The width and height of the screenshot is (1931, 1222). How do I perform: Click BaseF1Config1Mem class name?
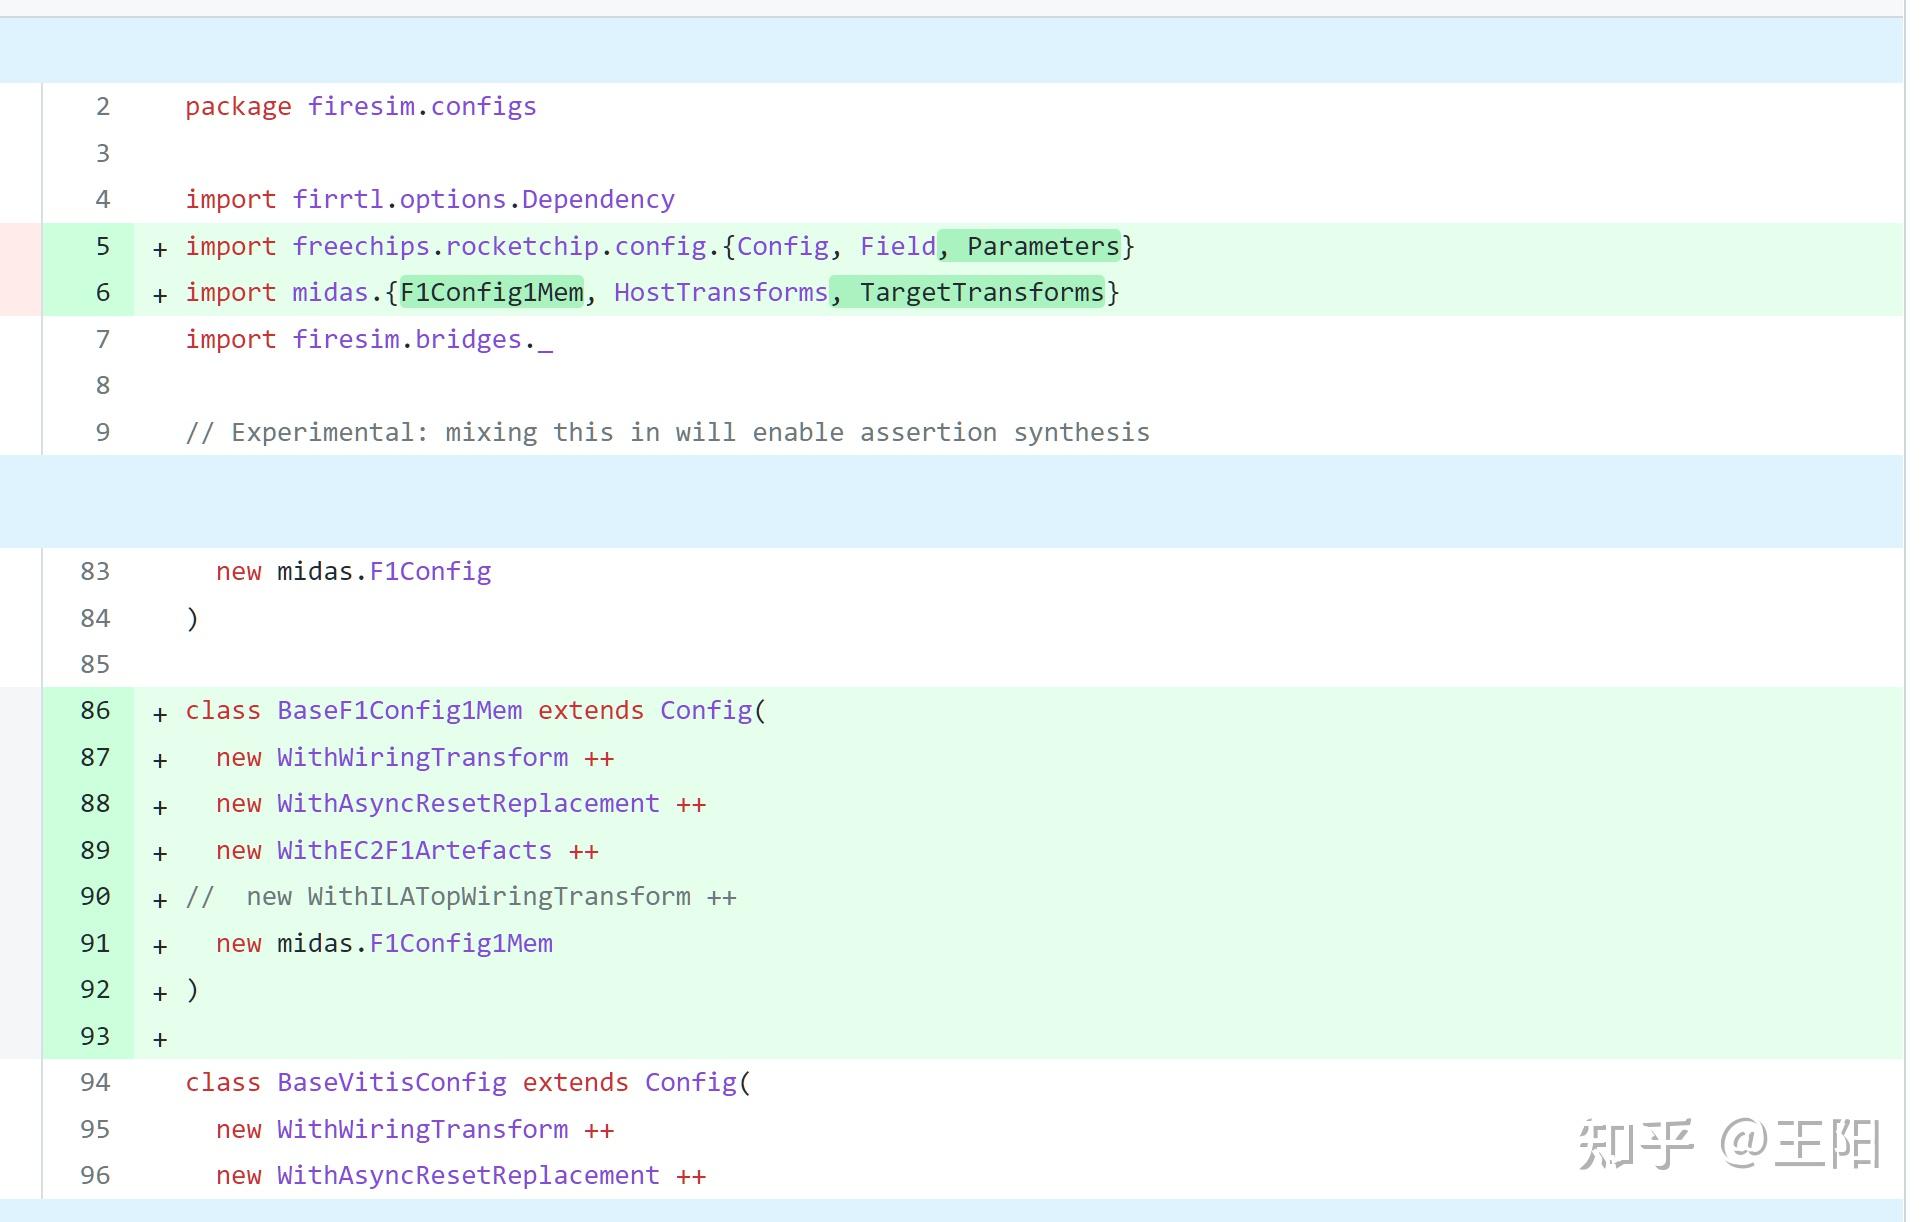click(x=399, y=710)
